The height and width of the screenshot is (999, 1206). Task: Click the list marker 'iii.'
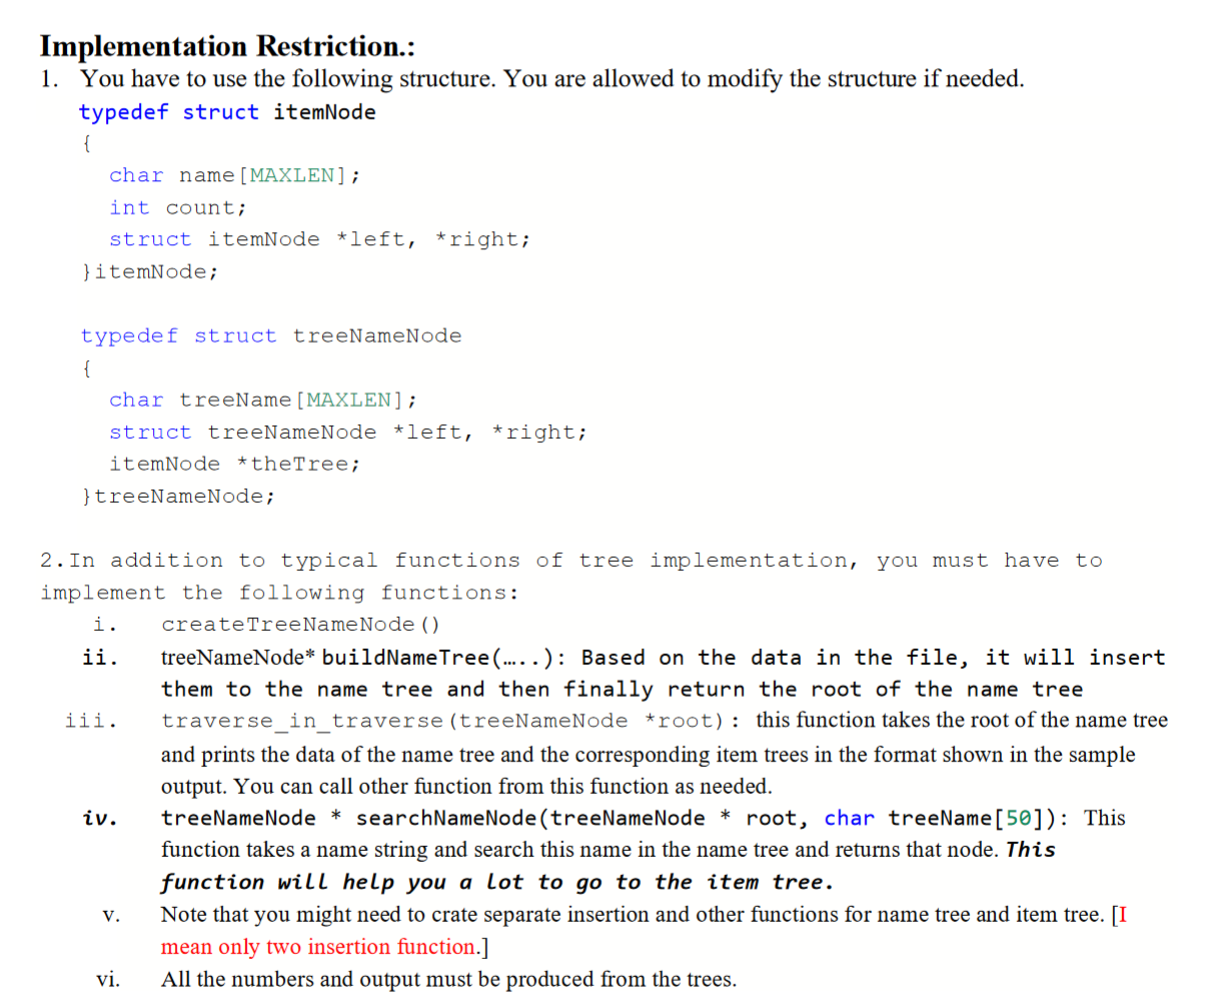coord(90,721)
